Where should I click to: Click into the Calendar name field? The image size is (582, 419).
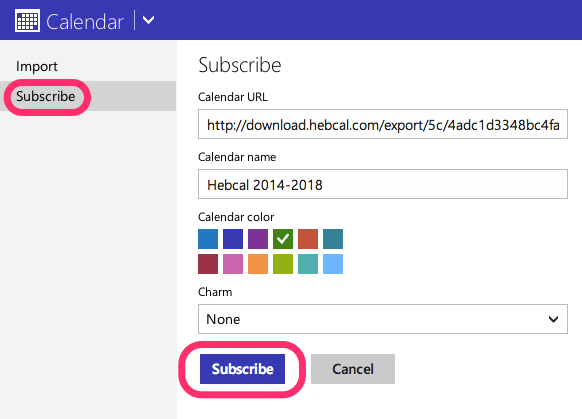pos(383,184)
